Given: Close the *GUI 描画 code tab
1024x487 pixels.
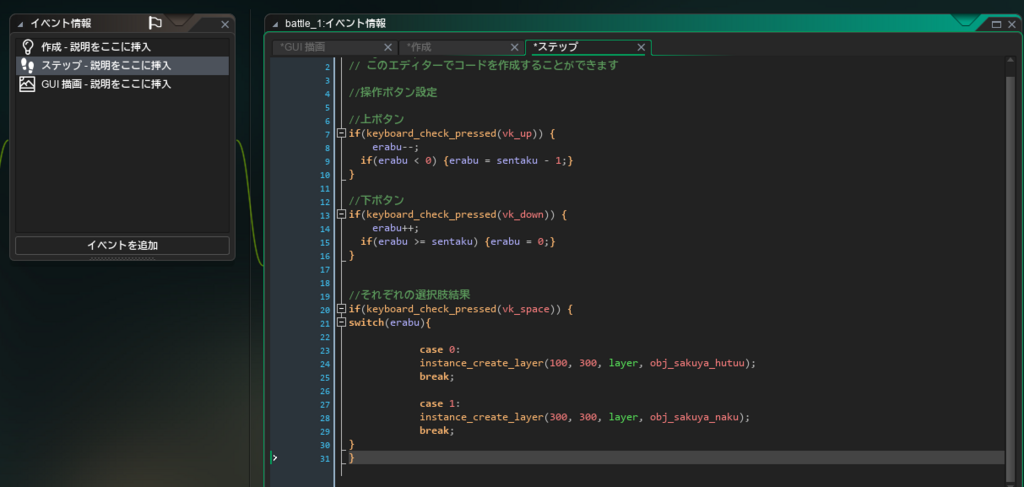Looking at the screenshot, I should [388, 47].
